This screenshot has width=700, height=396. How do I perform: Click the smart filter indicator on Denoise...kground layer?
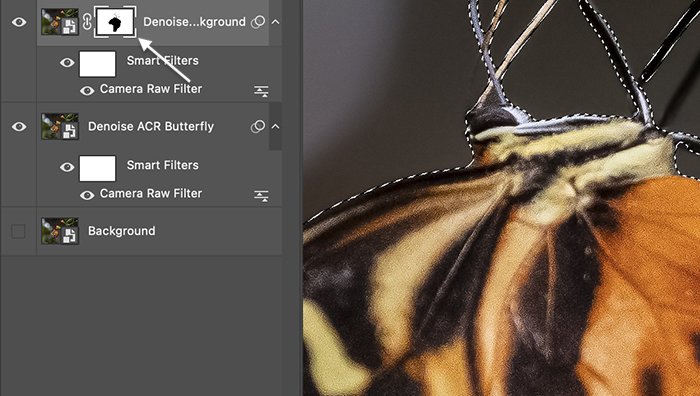click(x=258, y=22)
